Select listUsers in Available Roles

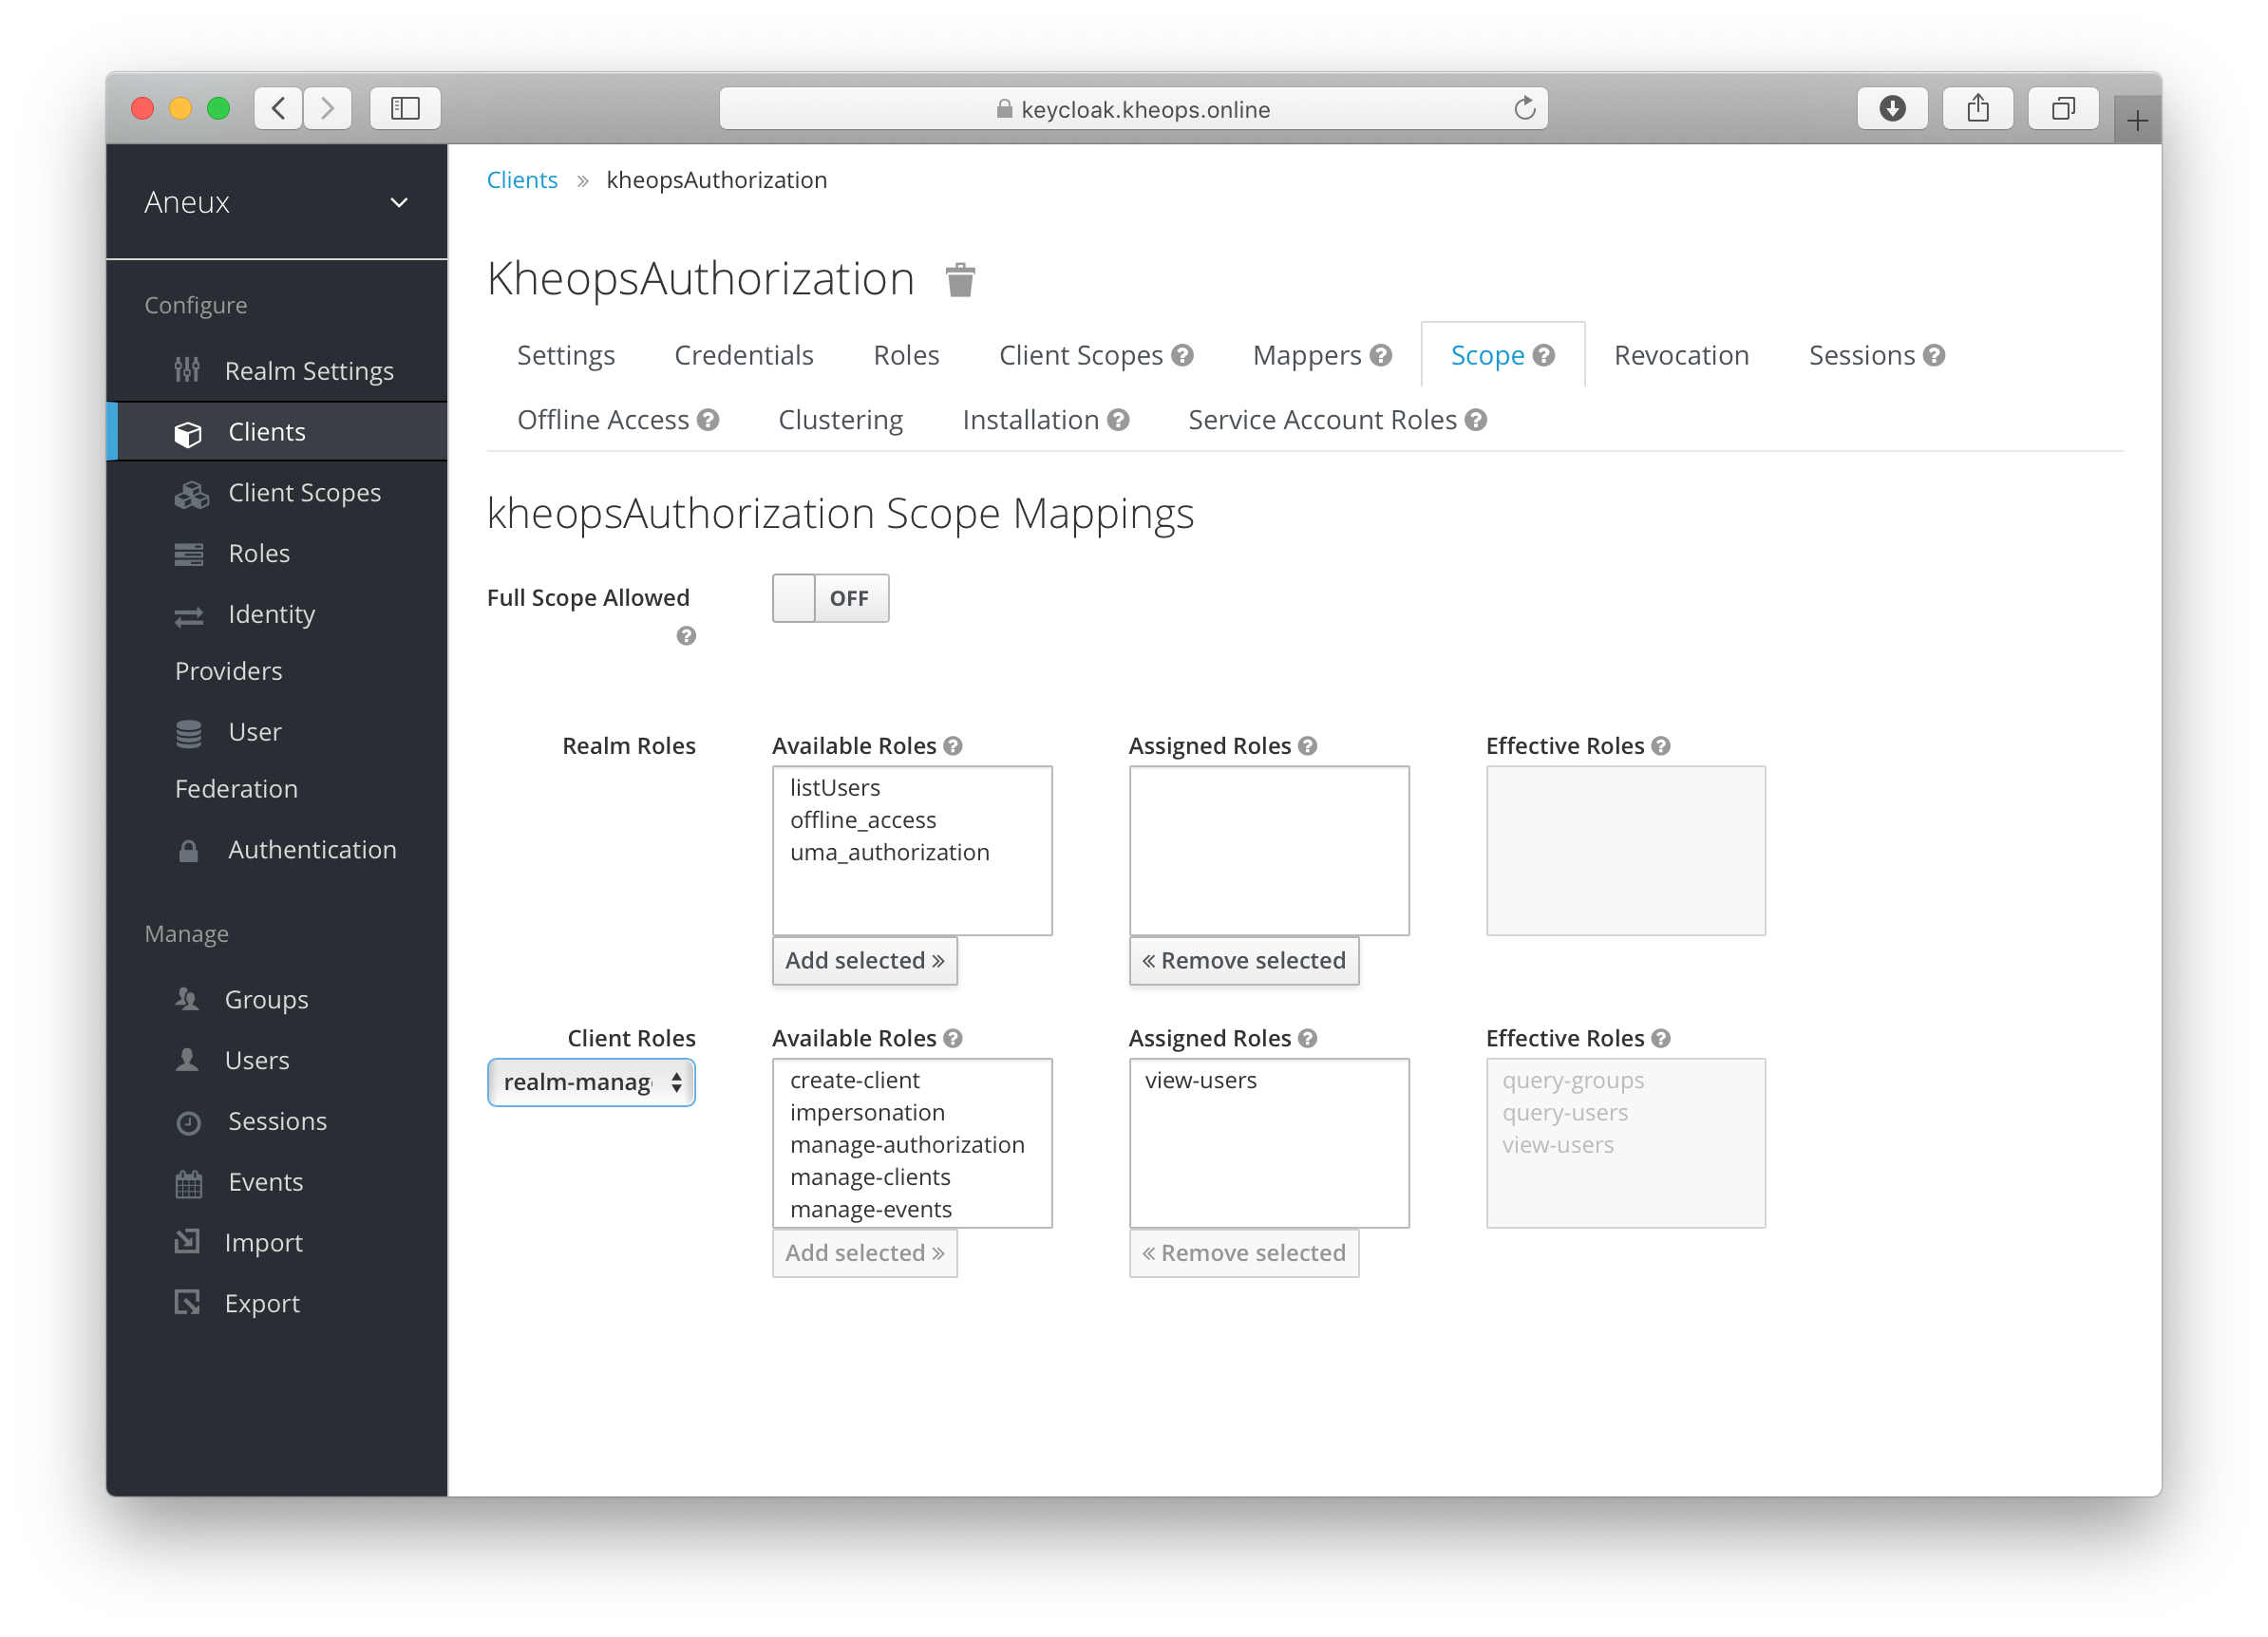click(x=835, y=788)
